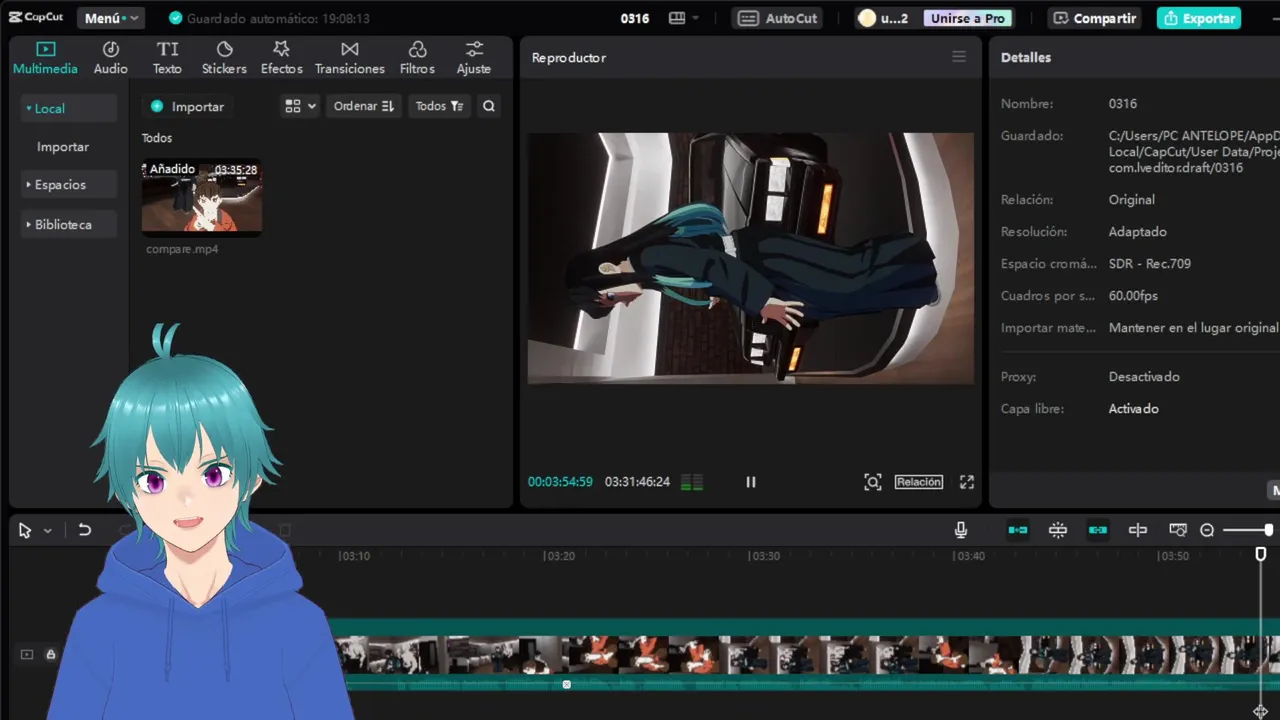Click the undo arrow icon

click(x=85, y=531)
